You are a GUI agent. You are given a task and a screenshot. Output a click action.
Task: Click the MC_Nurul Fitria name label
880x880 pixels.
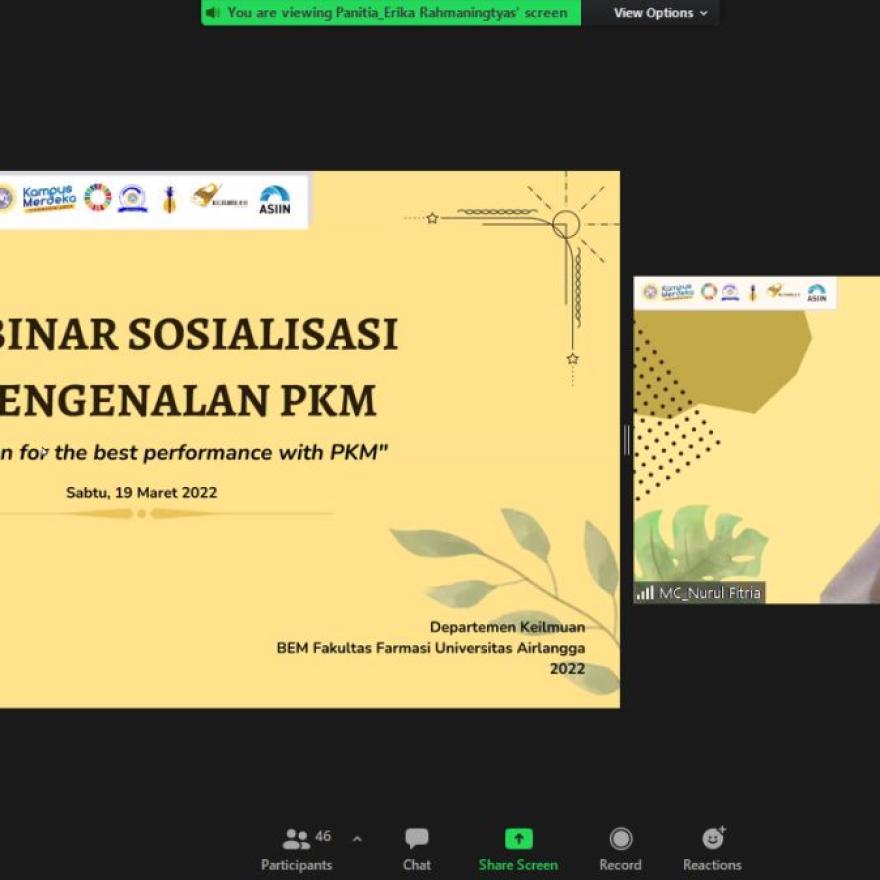click(x=709, y=593)
